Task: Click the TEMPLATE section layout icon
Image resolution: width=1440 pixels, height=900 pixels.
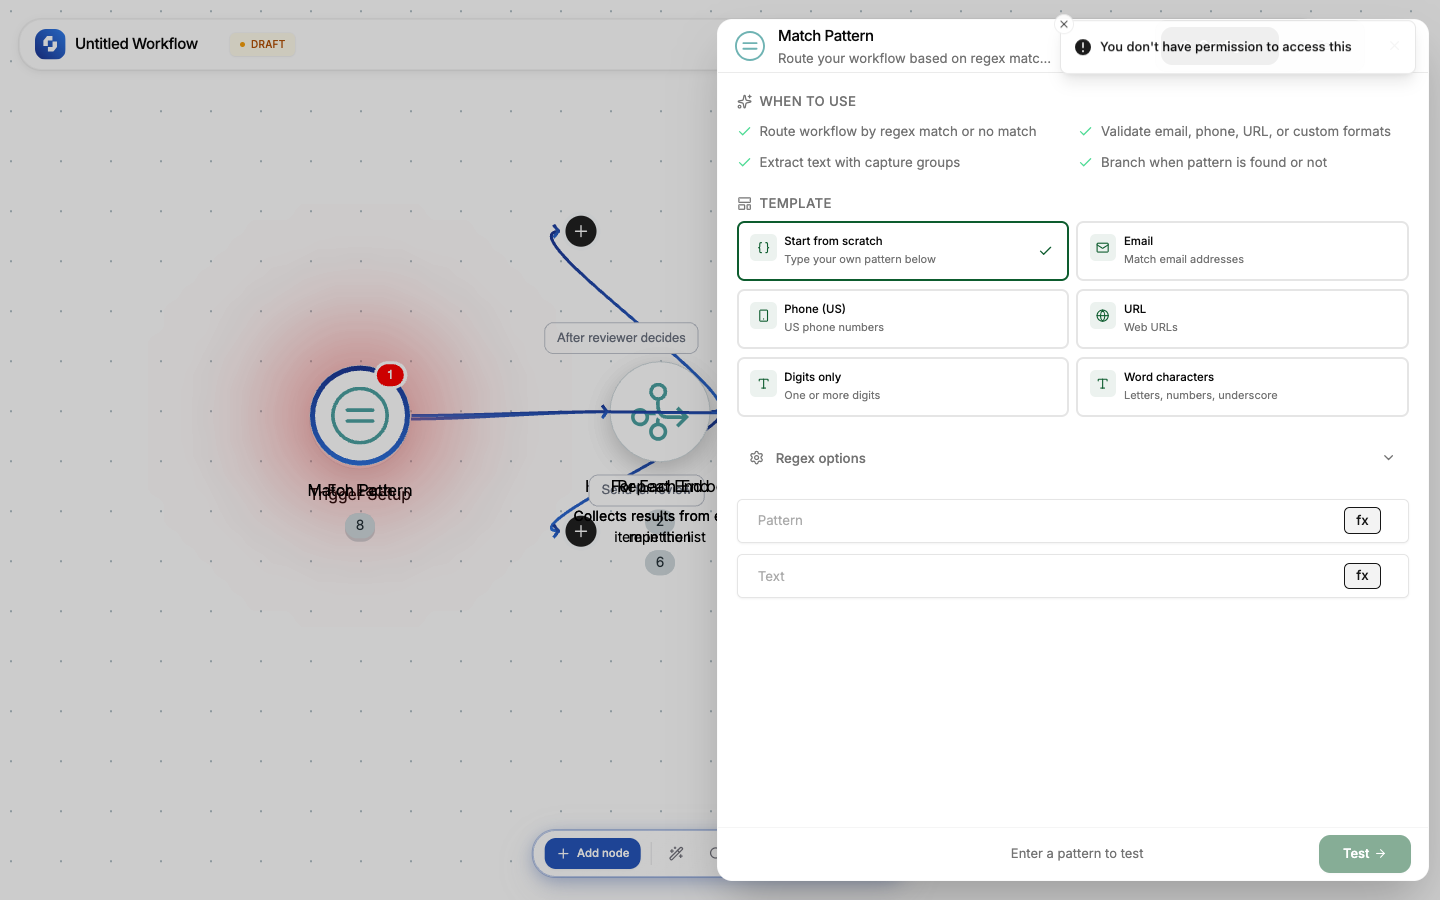Action: coord(744,204)
